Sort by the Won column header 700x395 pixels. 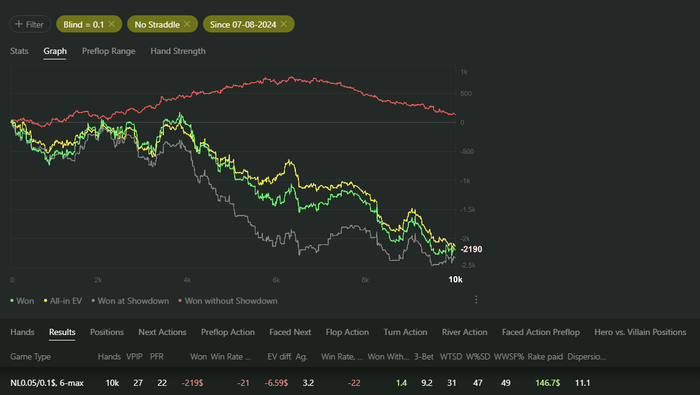point(198,357)
